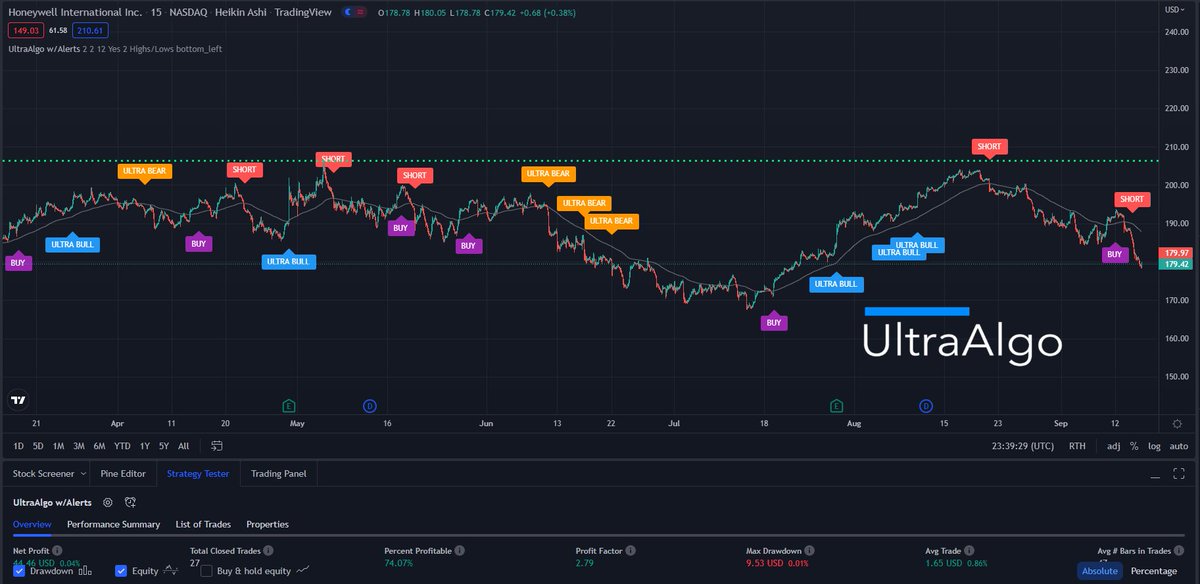1200x584 pixels.
Task: Set the range to 1D
Action: 19,446
